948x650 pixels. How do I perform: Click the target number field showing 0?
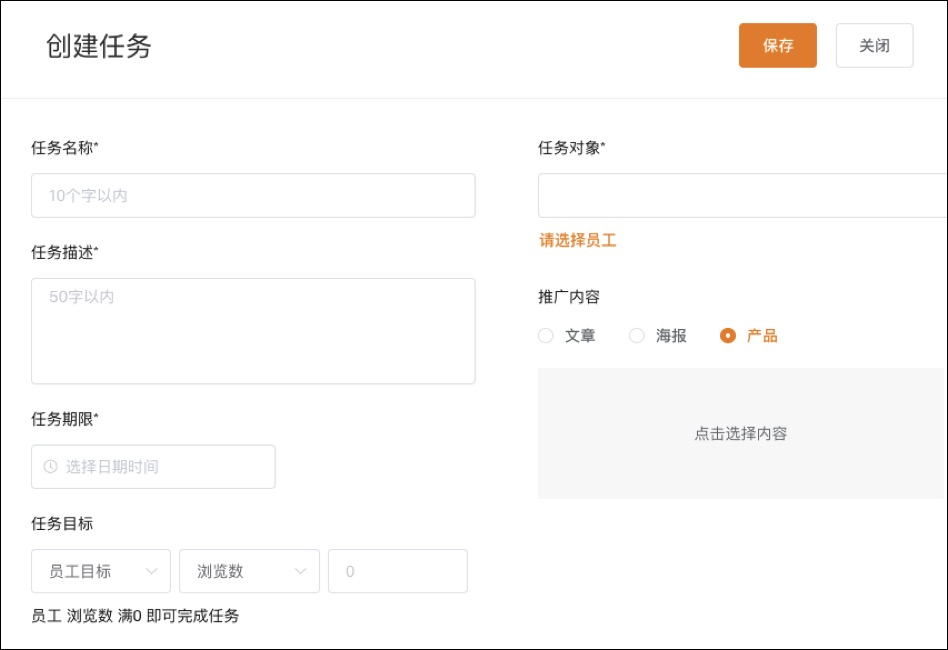pyautogui.click(x=398, y=571)
